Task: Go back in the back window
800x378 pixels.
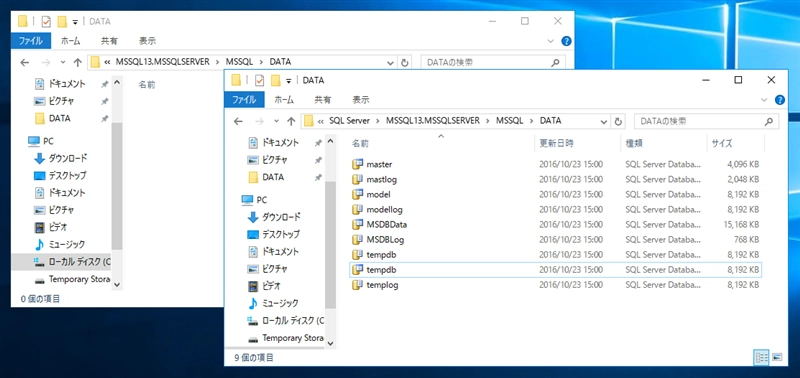Action: 24,62
